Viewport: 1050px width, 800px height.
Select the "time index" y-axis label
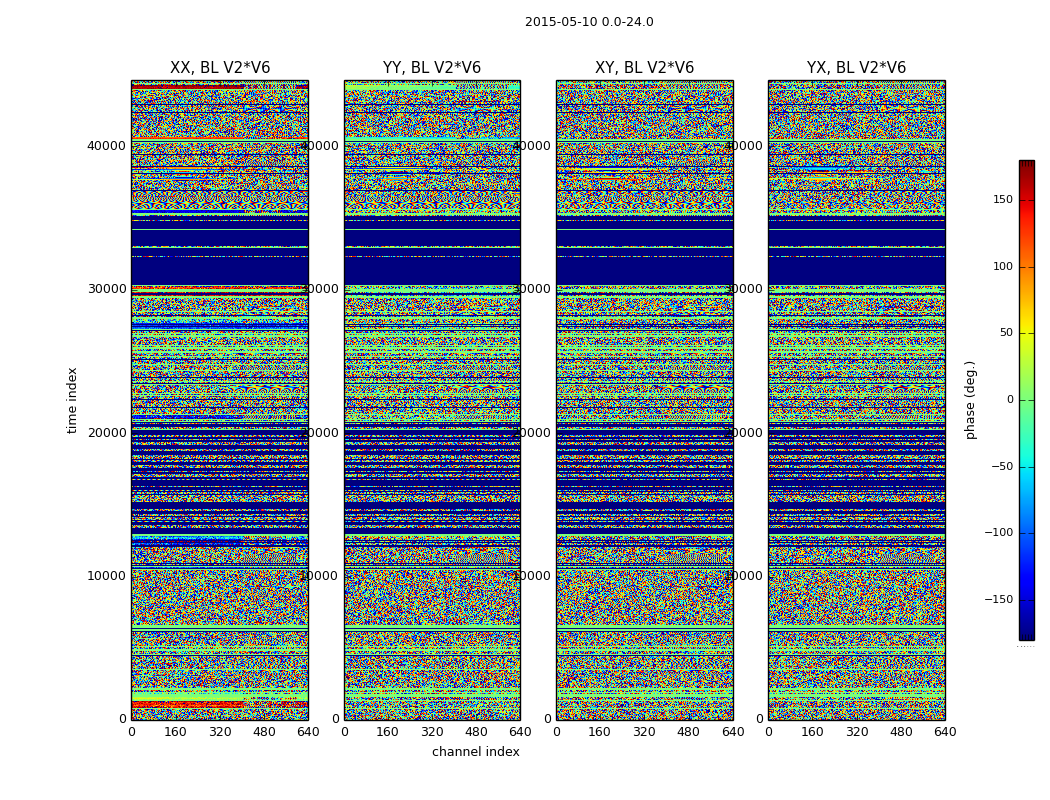tap(72, 400)
